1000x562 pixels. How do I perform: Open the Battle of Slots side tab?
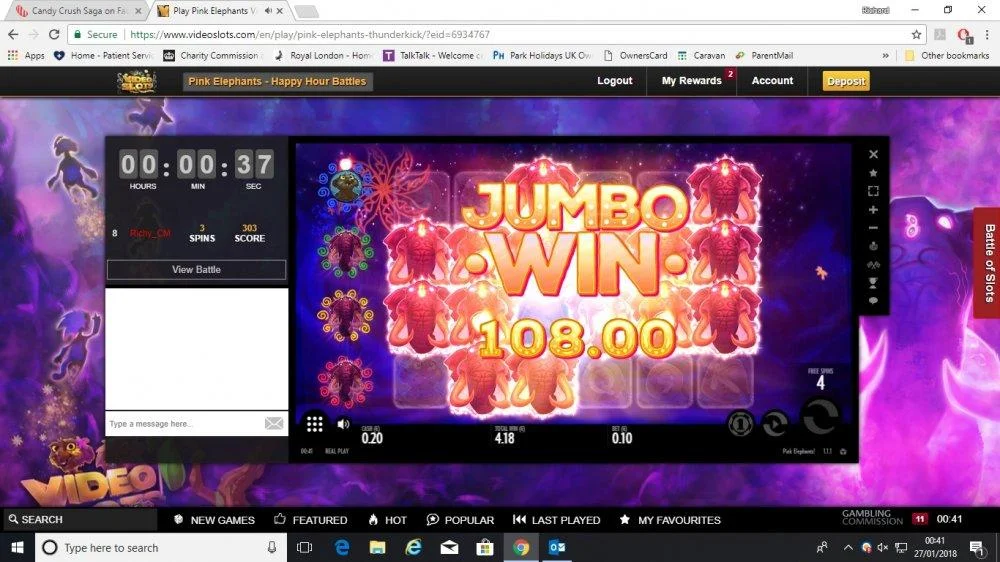[988, 262]
